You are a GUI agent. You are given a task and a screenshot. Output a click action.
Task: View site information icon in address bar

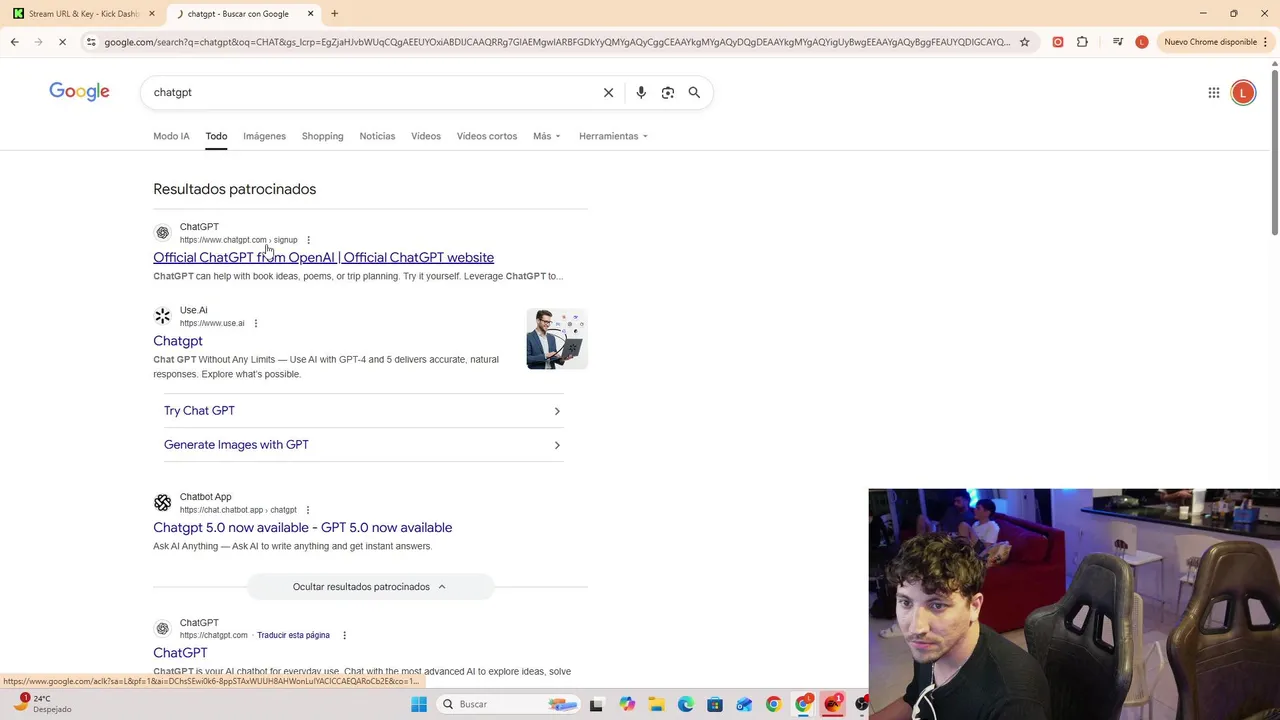click(x=91, y=42)
